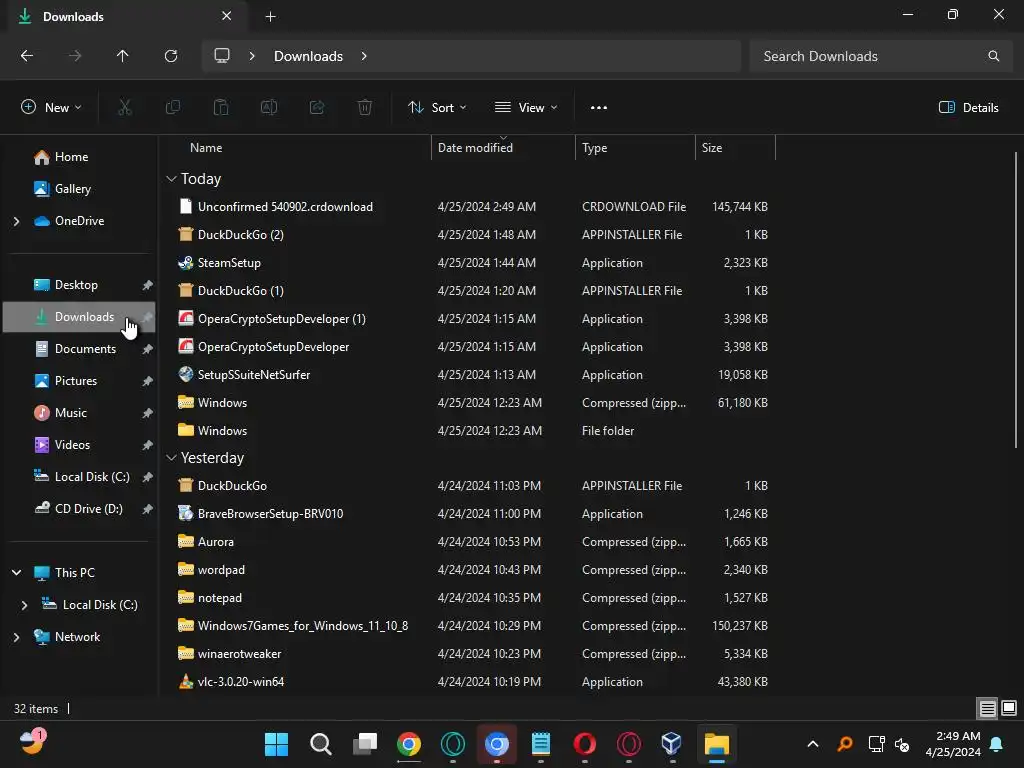Screen dimensions: 1024x768
Task: Open Windows Start menu
Action: click(276, 744)
